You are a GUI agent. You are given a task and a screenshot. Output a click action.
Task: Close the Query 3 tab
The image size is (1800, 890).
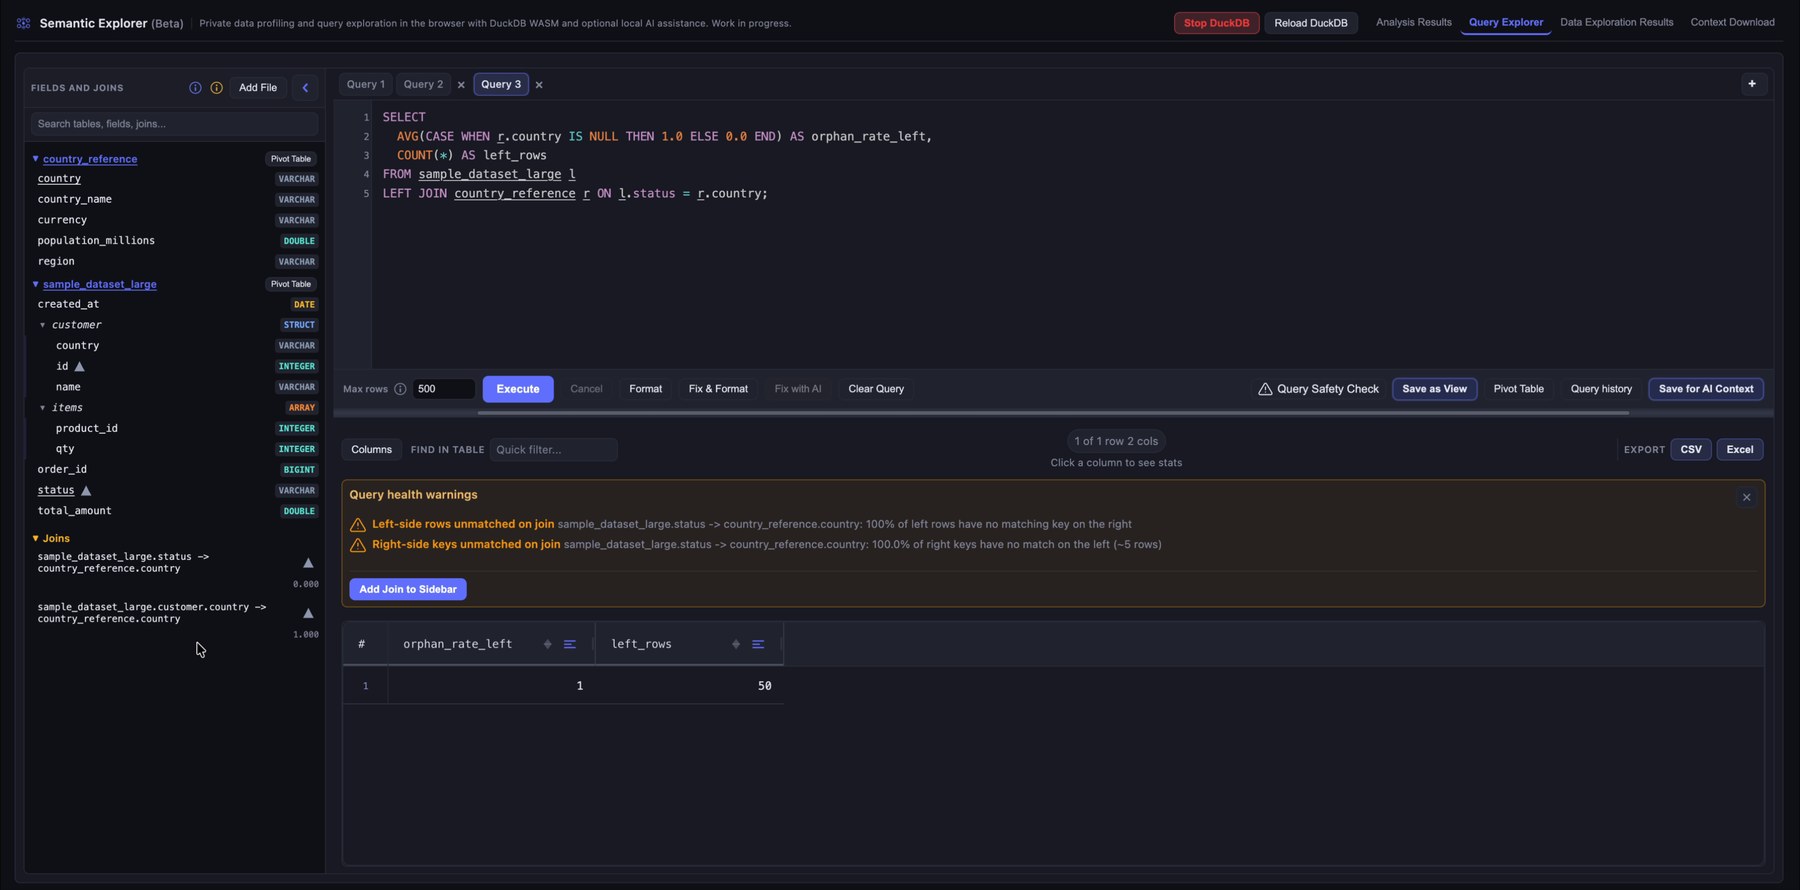point(539,85)
